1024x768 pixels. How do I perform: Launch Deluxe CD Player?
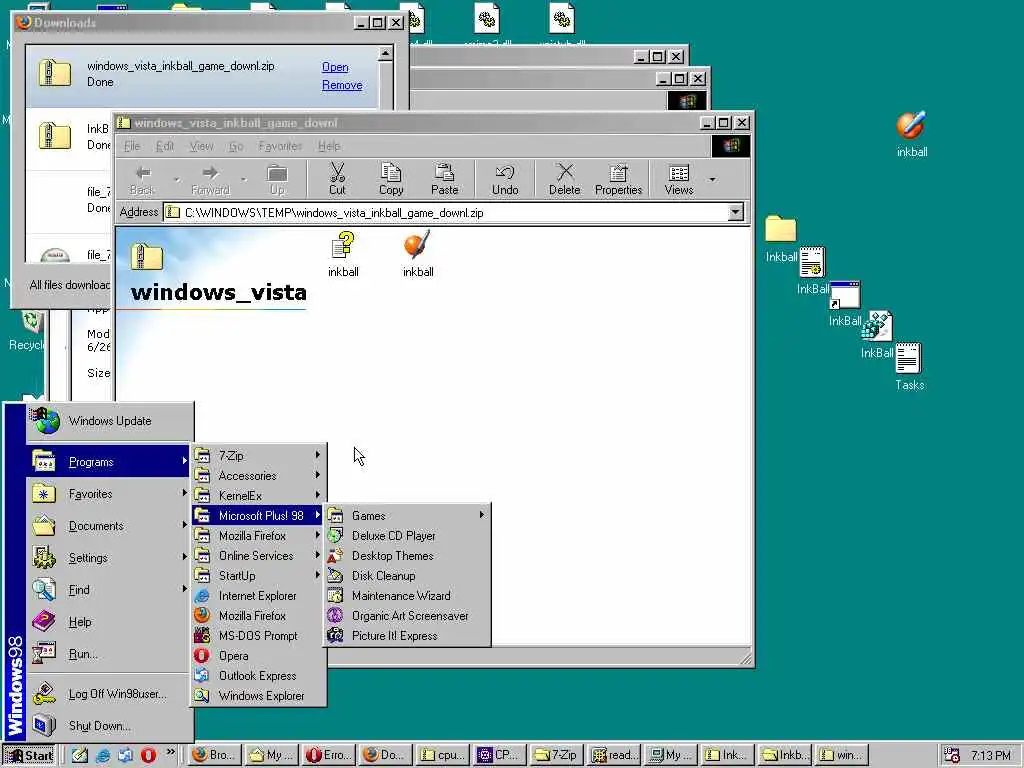pyautogui.click(x=407, y=536)
